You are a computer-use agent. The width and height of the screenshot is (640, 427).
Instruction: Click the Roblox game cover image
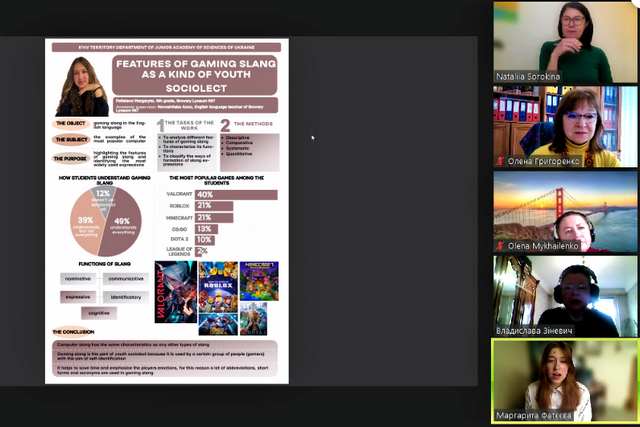[217, 281]
